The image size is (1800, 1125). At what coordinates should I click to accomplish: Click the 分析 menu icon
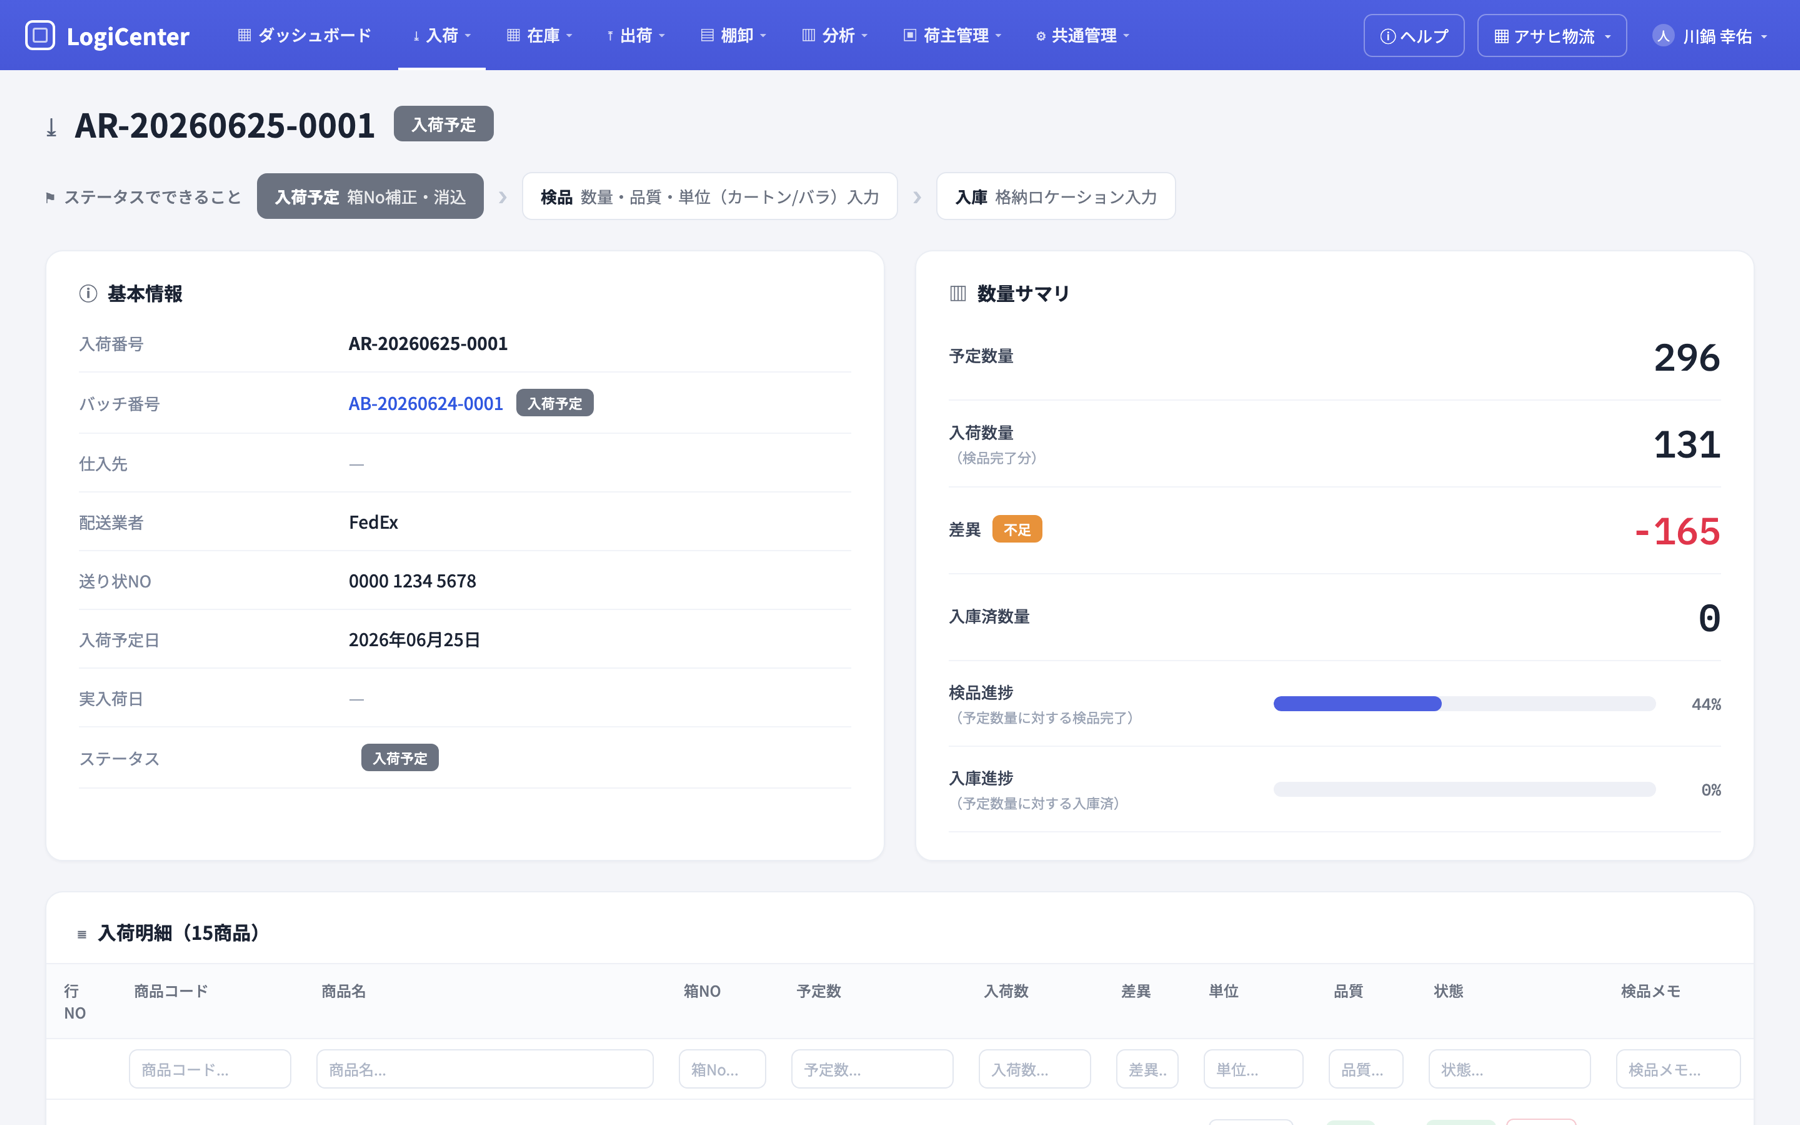point(809,35)
